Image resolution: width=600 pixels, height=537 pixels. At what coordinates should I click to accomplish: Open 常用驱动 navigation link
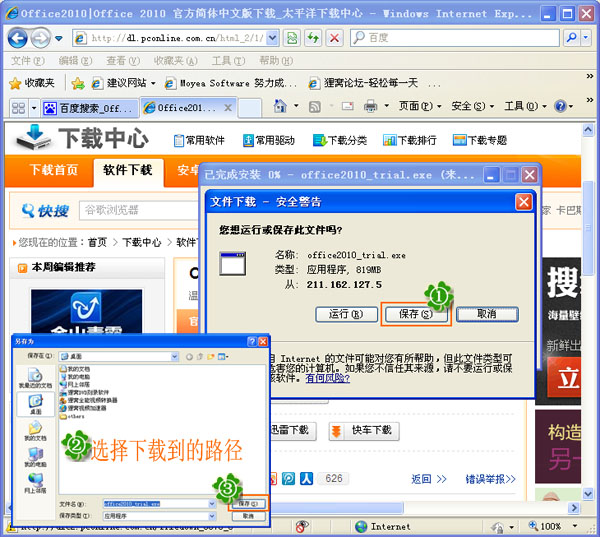(269, 140)
